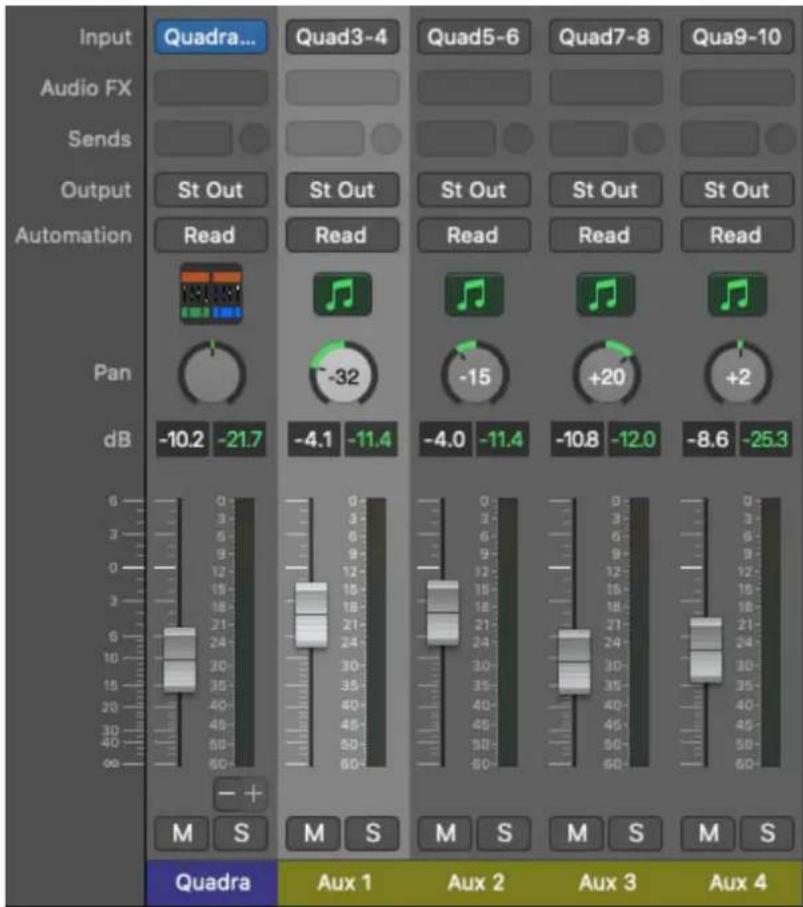803x907 pixels.
Task: Click the Aux 4 music note icon
Action: [737, 294]
